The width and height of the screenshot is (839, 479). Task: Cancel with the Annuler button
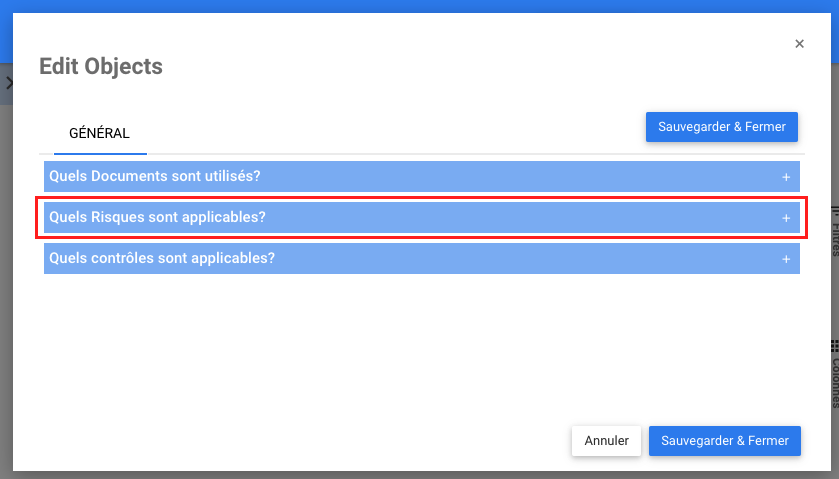(606, 441)
